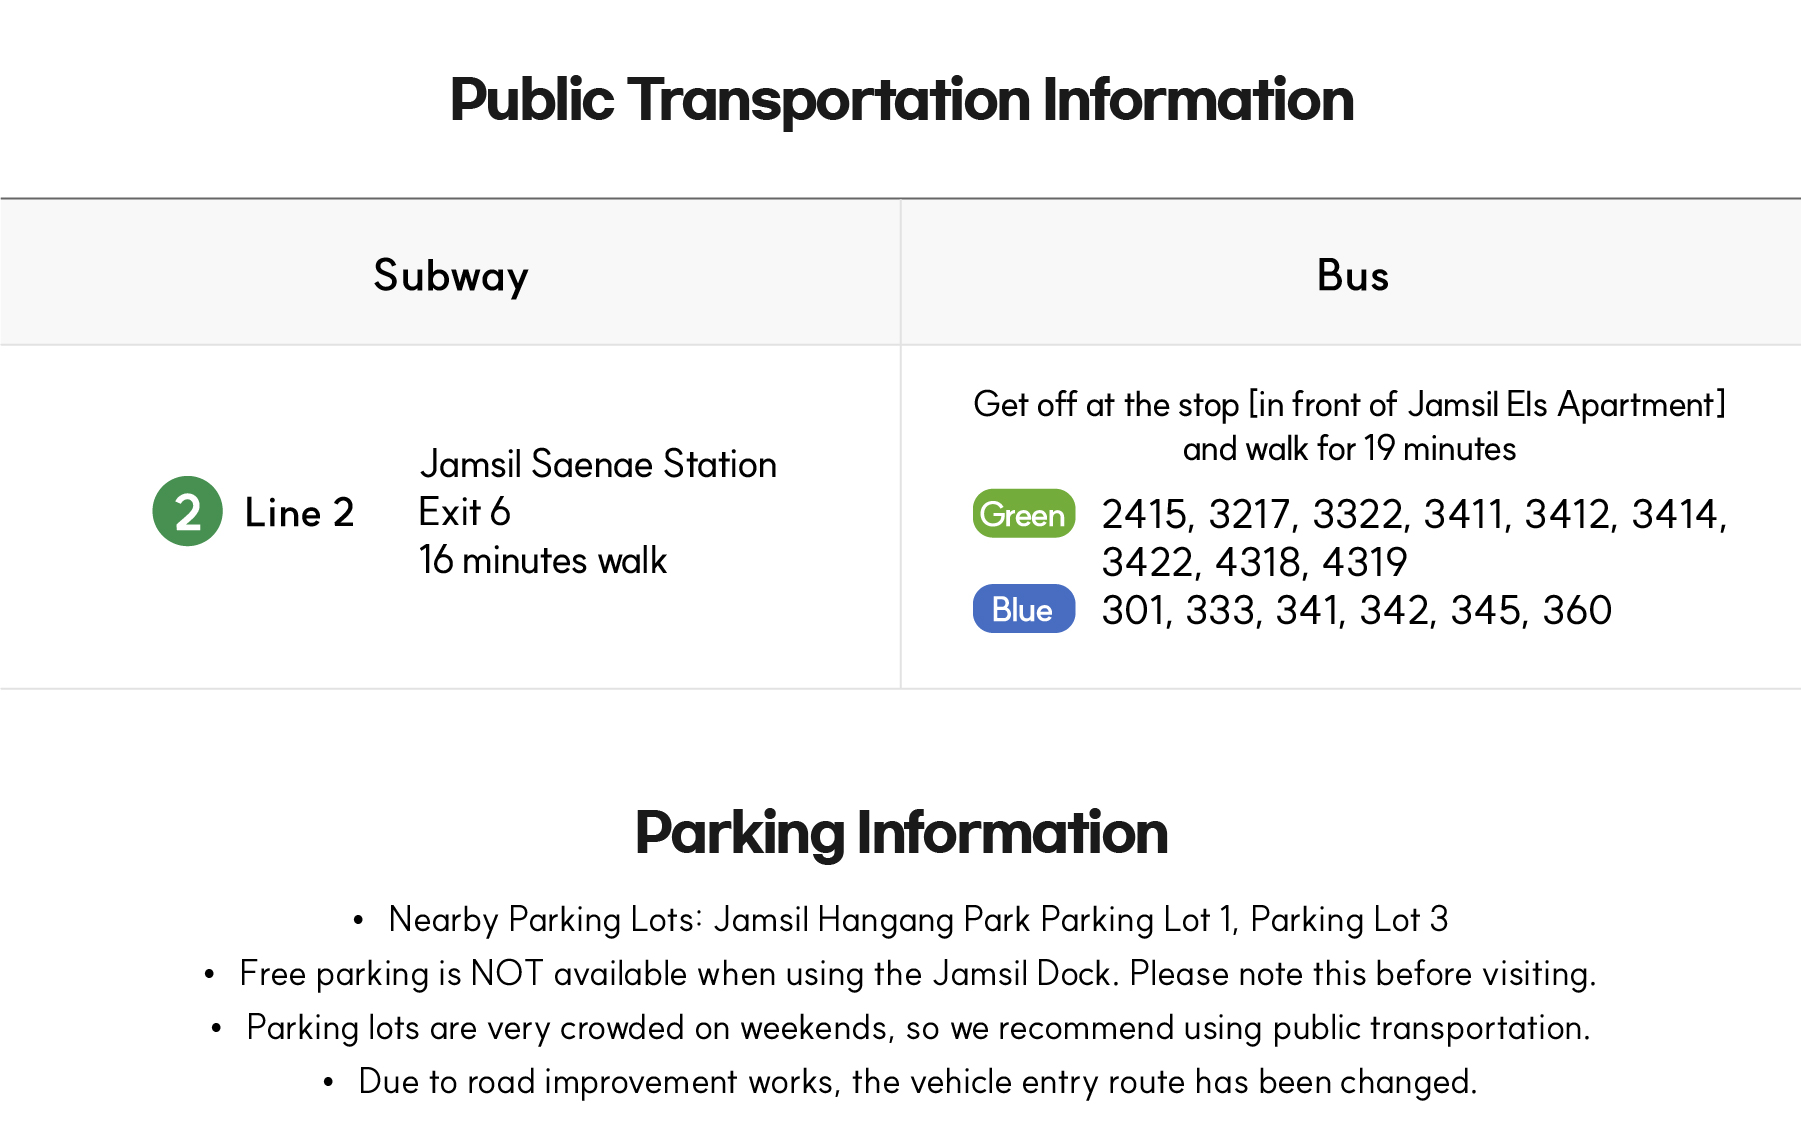
Task: Click the Jamsil Els Apartment stop instruction
Action: tap(1349, 404)
